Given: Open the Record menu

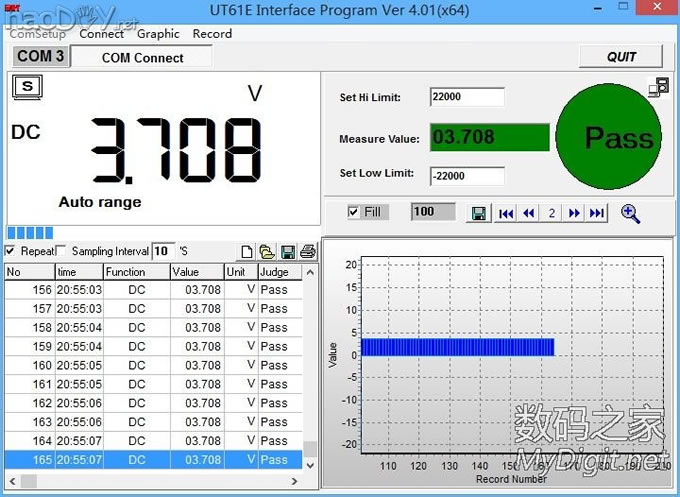Looking at the screenshot, I should 212,33.
